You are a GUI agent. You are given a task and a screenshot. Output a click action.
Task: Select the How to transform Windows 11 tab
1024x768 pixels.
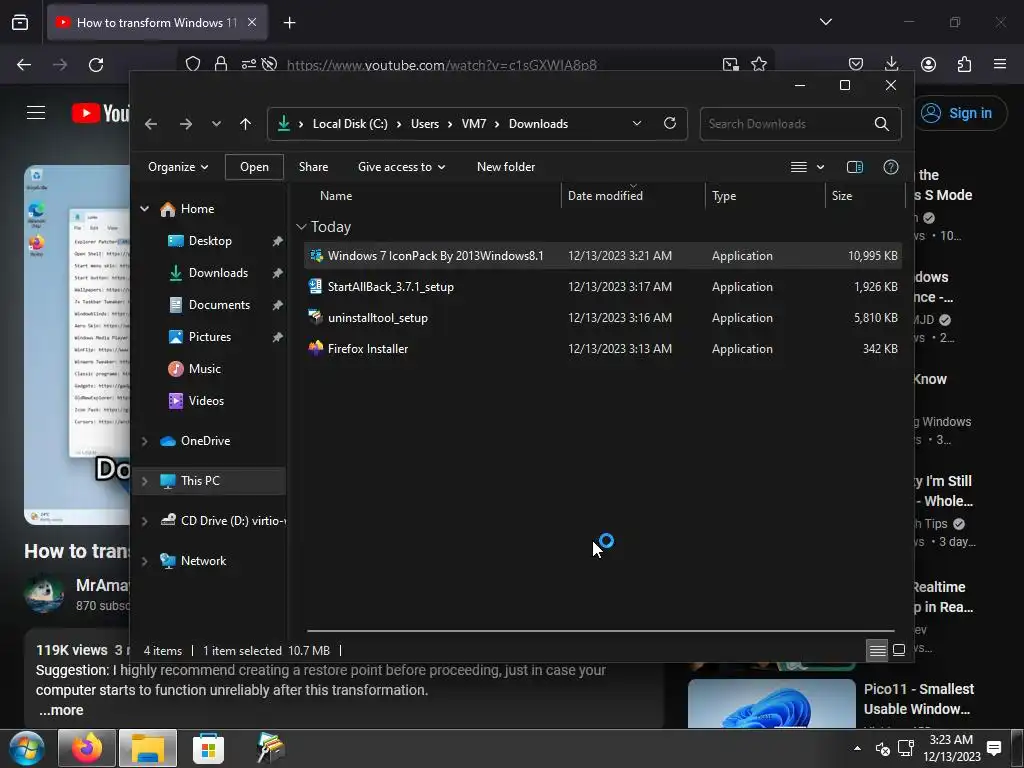[157, 23]
